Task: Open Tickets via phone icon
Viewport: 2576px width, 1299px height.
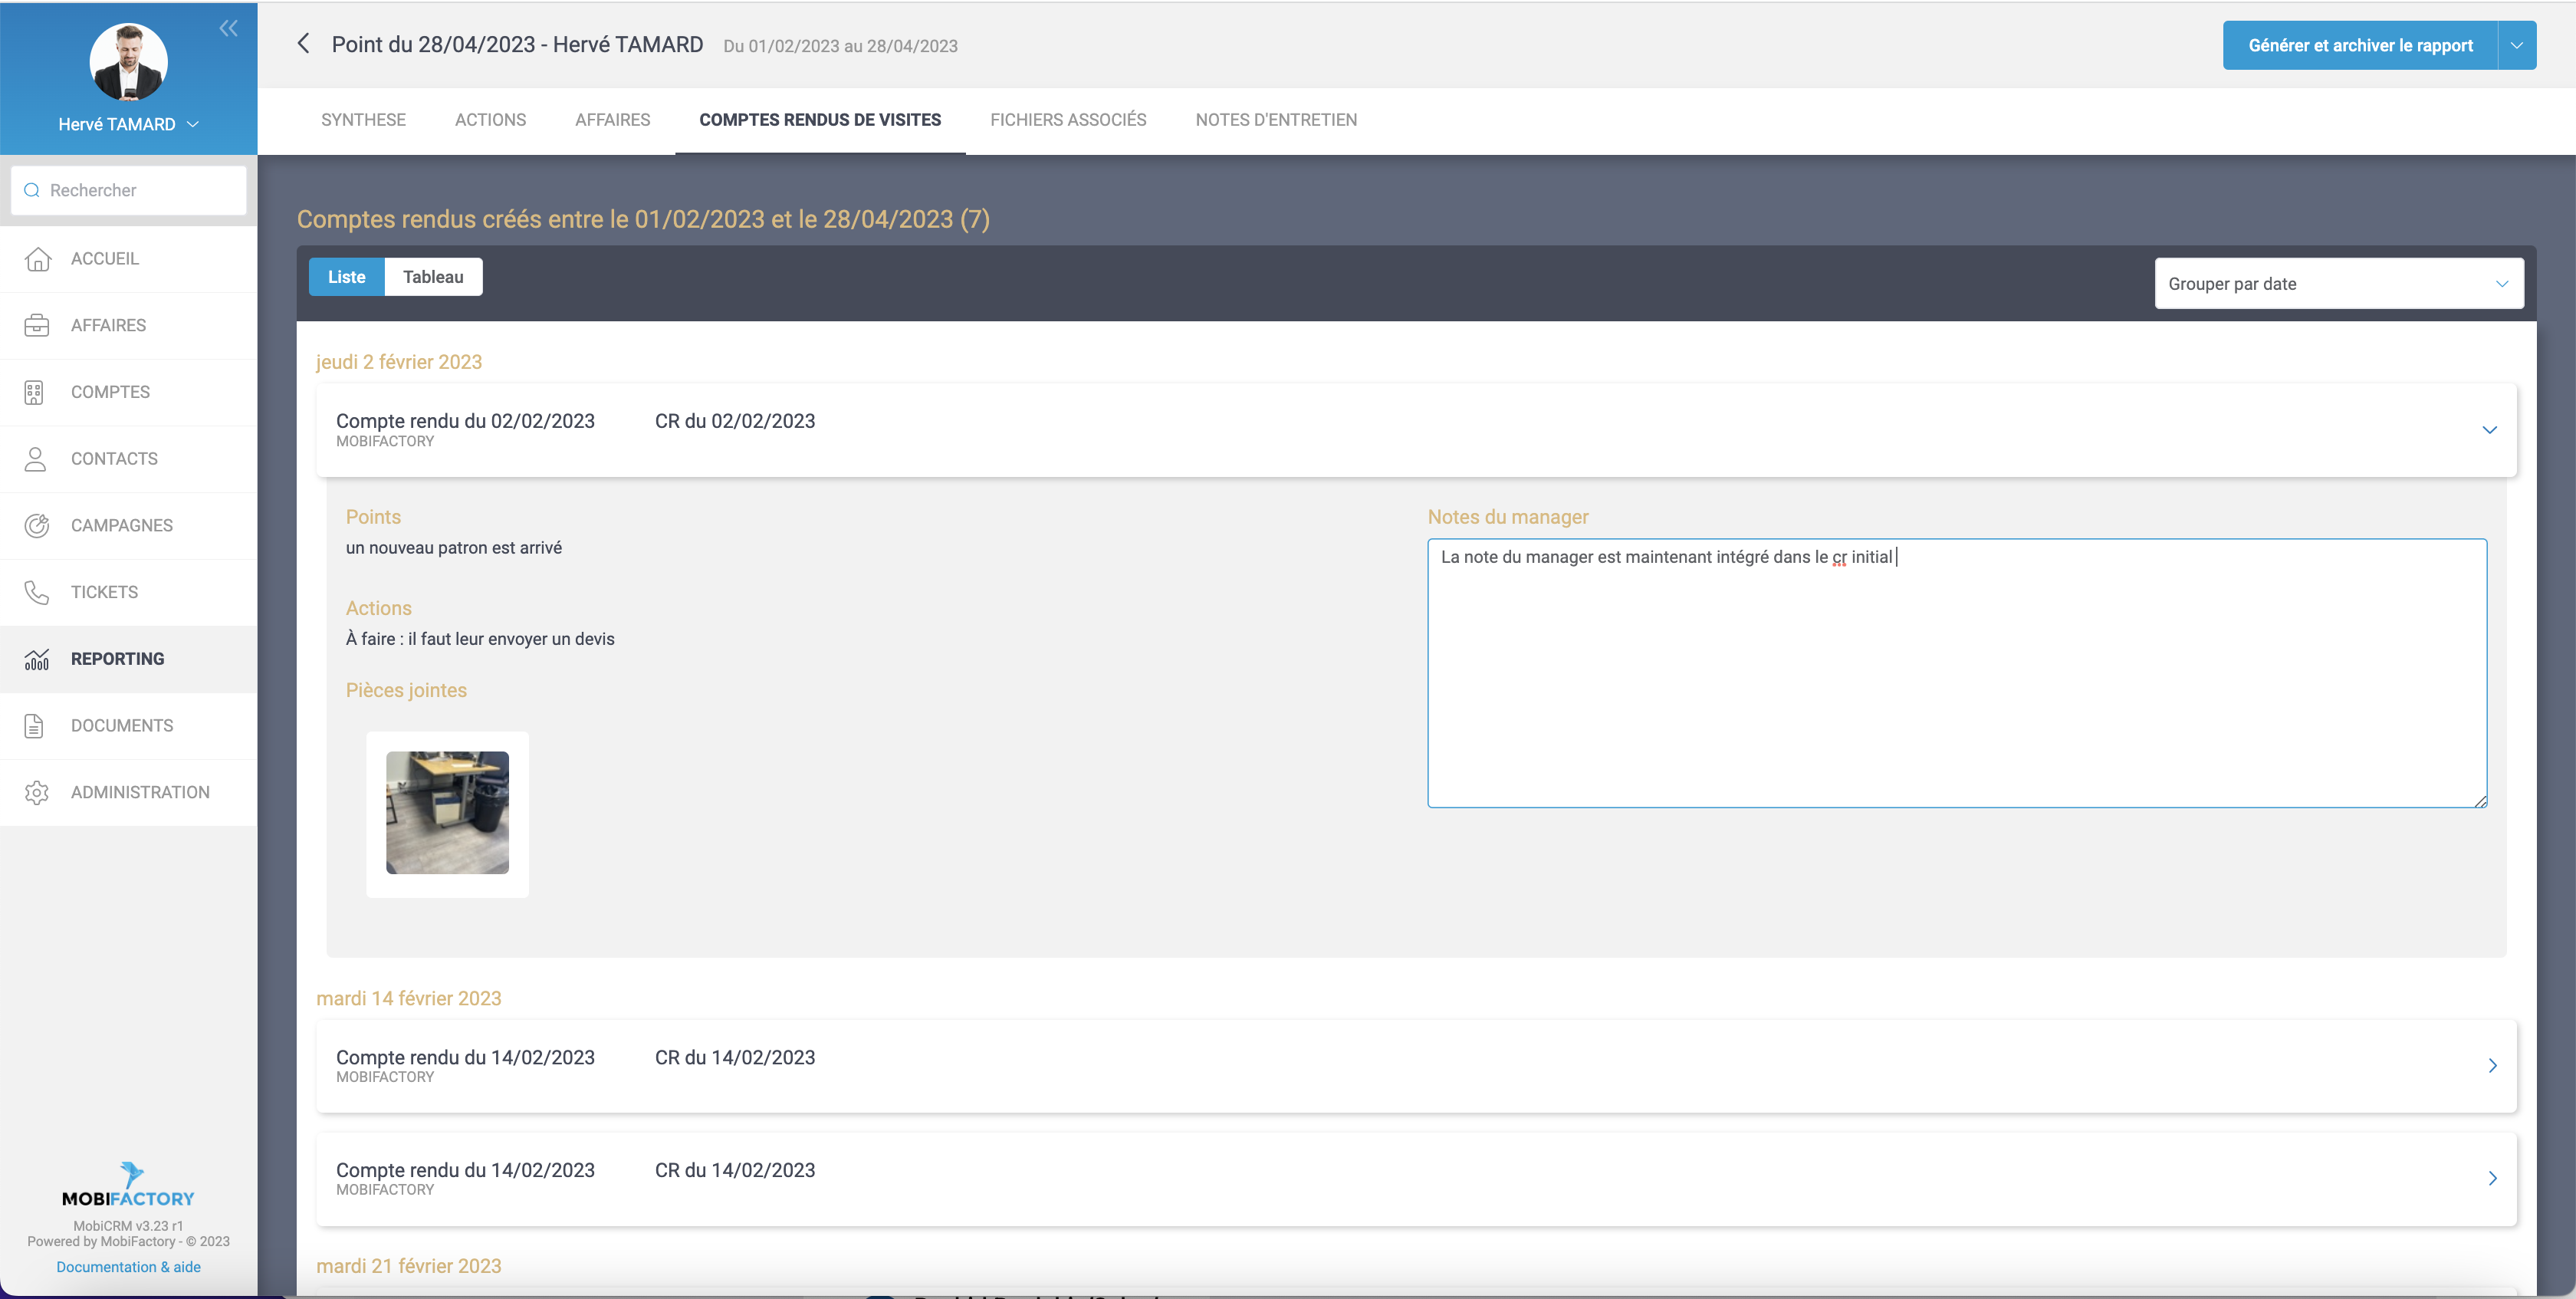Action: coord(37,592)
